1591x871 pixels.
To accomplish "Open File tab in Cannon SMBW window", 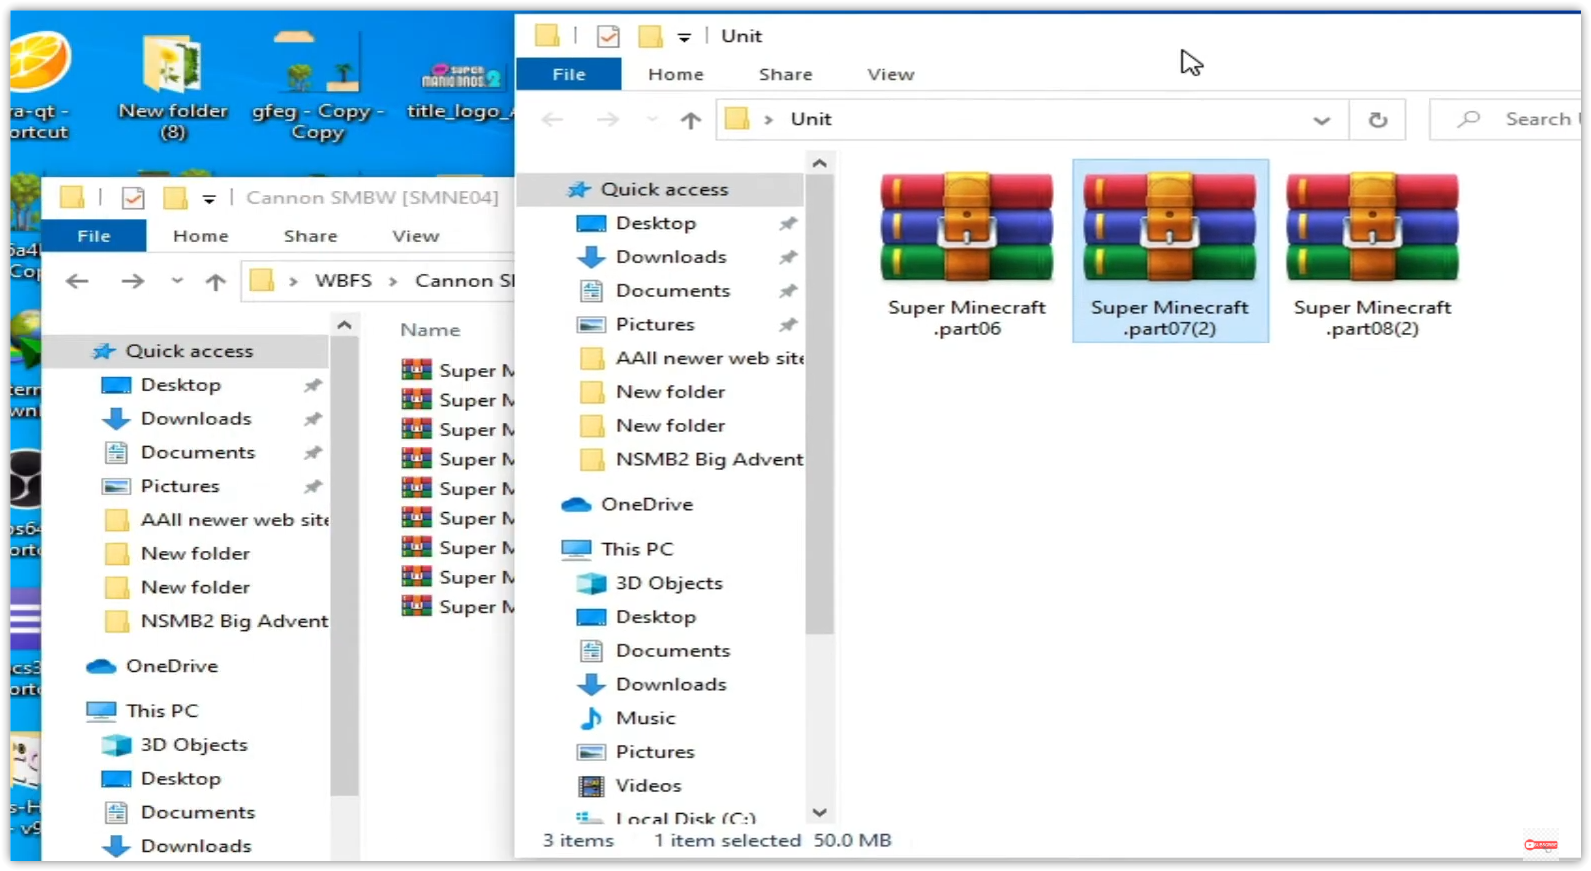I will click(94, 236).
